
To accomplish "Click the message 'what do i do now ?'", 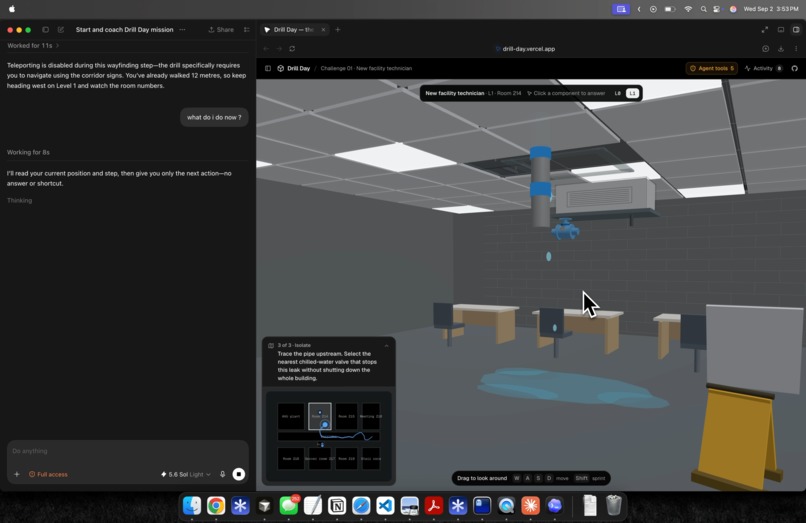I will (x=214, y=117).
